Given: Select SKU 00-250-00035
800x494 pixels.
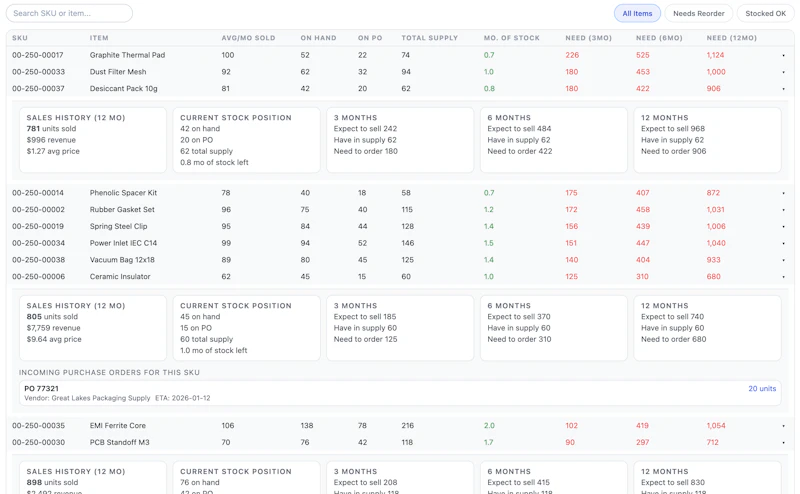Looking at the screenshot, I should coord(38,426).
